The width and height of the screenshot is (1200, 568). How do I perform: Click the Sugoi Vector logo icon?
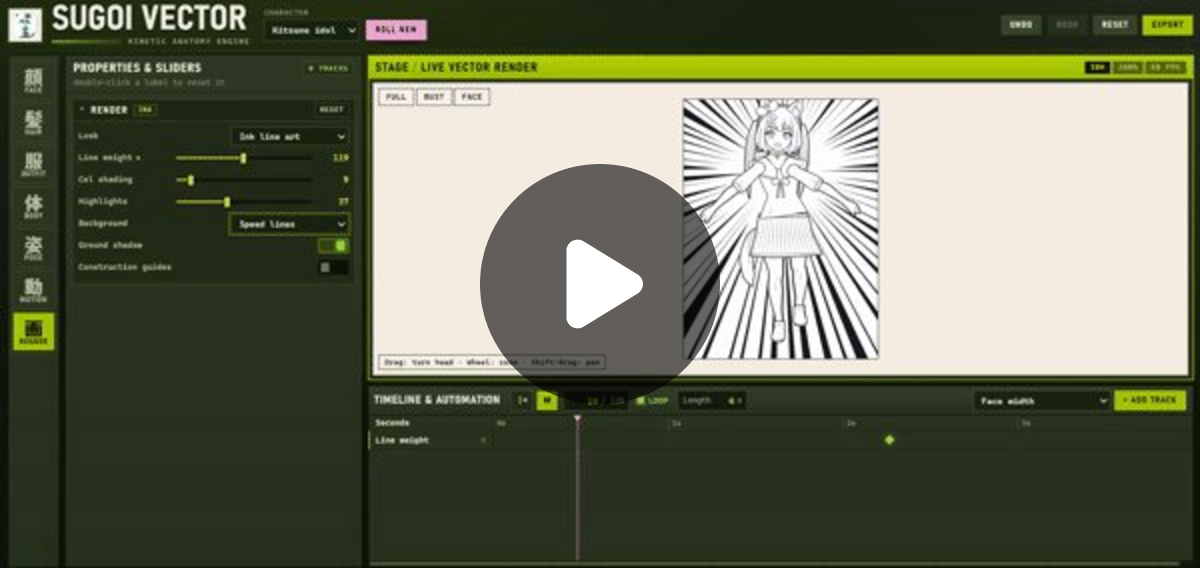click(25, 25)
